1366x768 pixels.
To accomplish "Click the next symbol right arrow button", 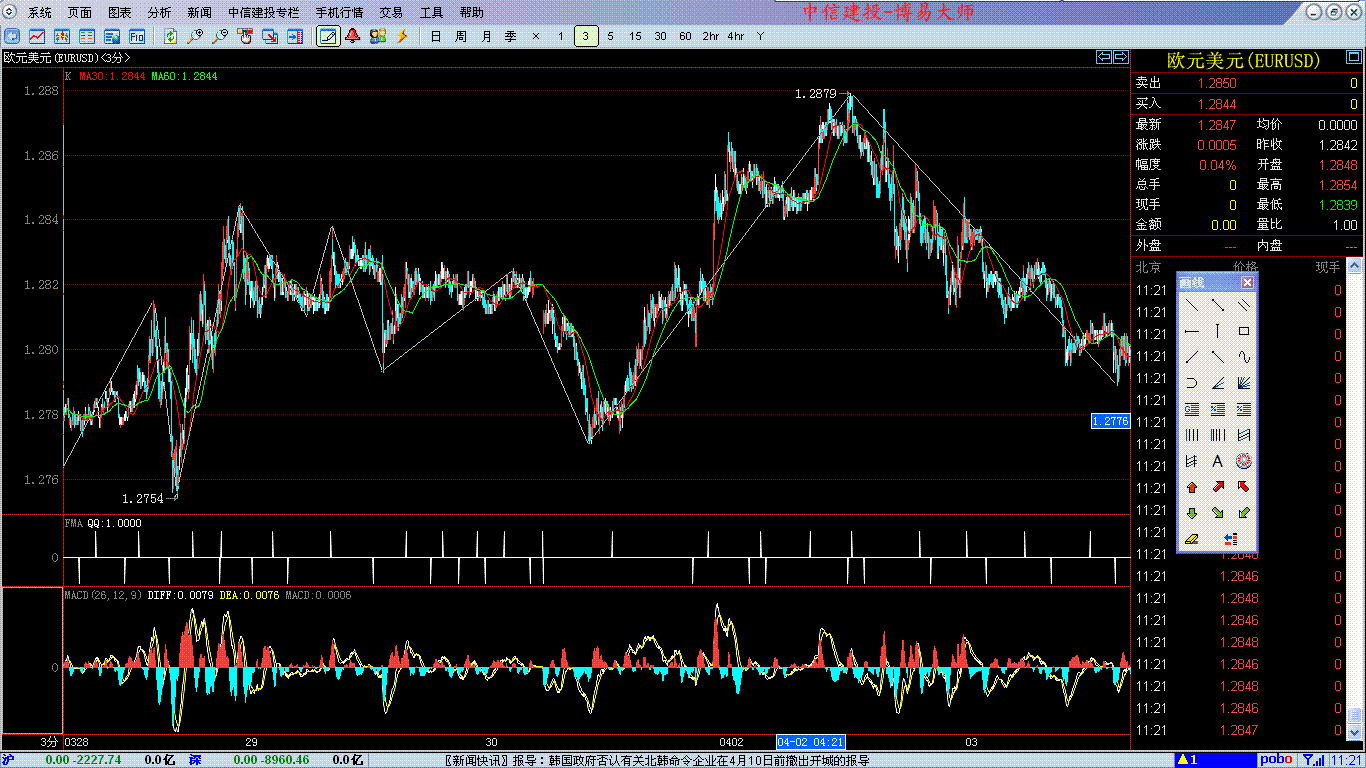I will [x=1121, y=57].
